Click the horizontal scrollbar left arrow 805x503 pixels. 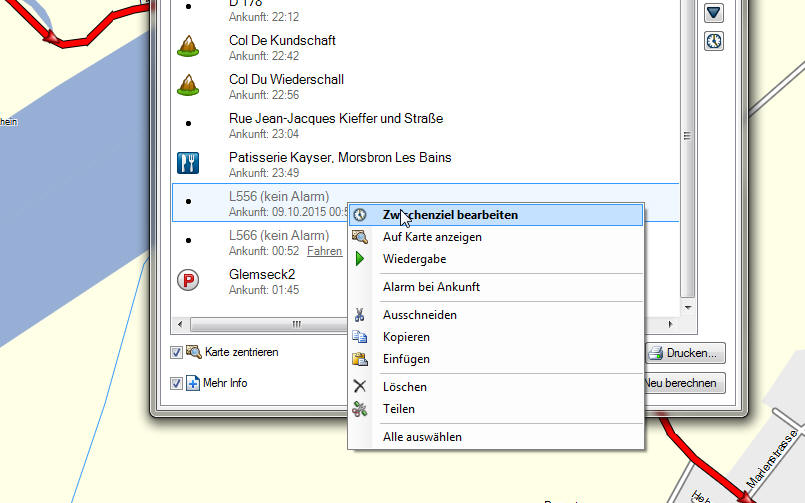(x=180, y=324)
